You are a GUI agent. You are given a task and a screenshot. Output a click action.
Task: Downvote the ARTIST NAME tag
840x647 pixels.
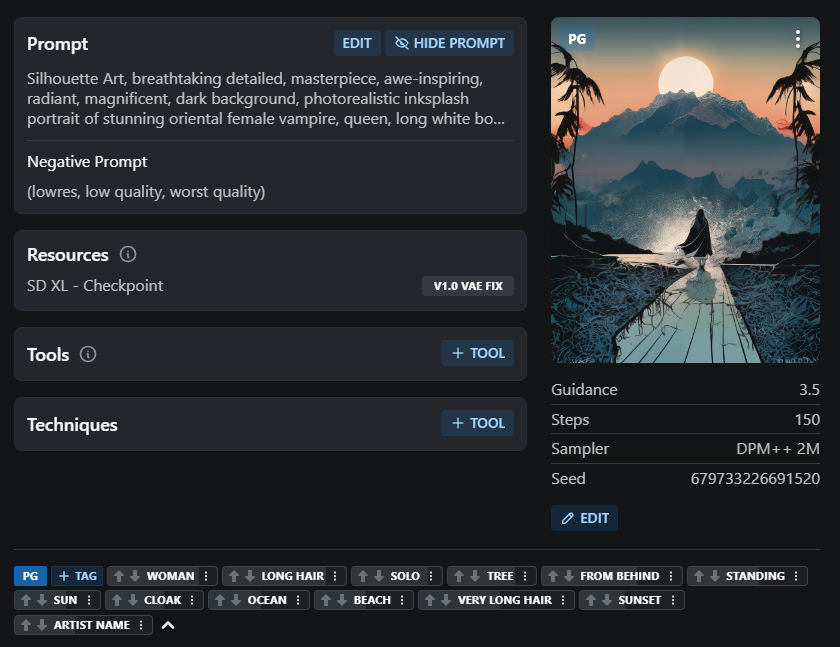click(41, 625)
